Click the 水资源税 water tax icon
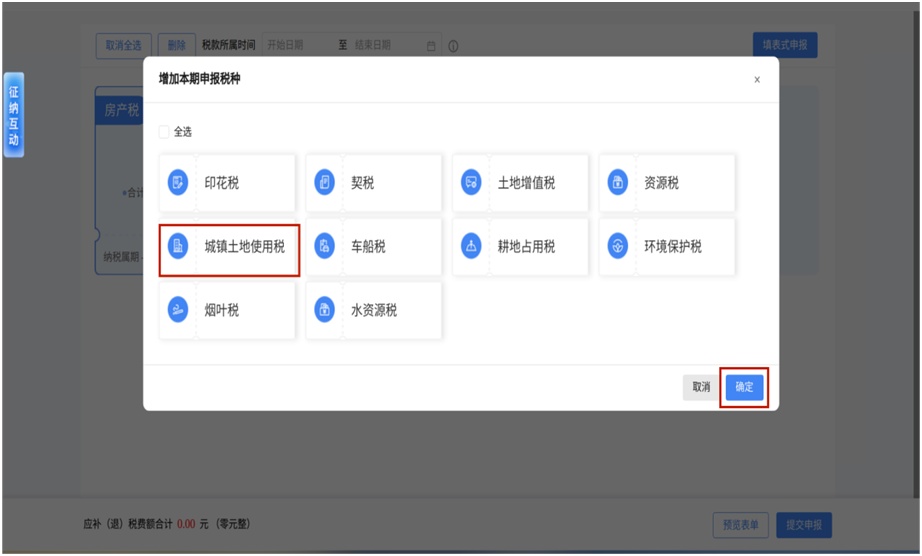The image size is (922, 556). pyautogui.click(x=324, y=310)
